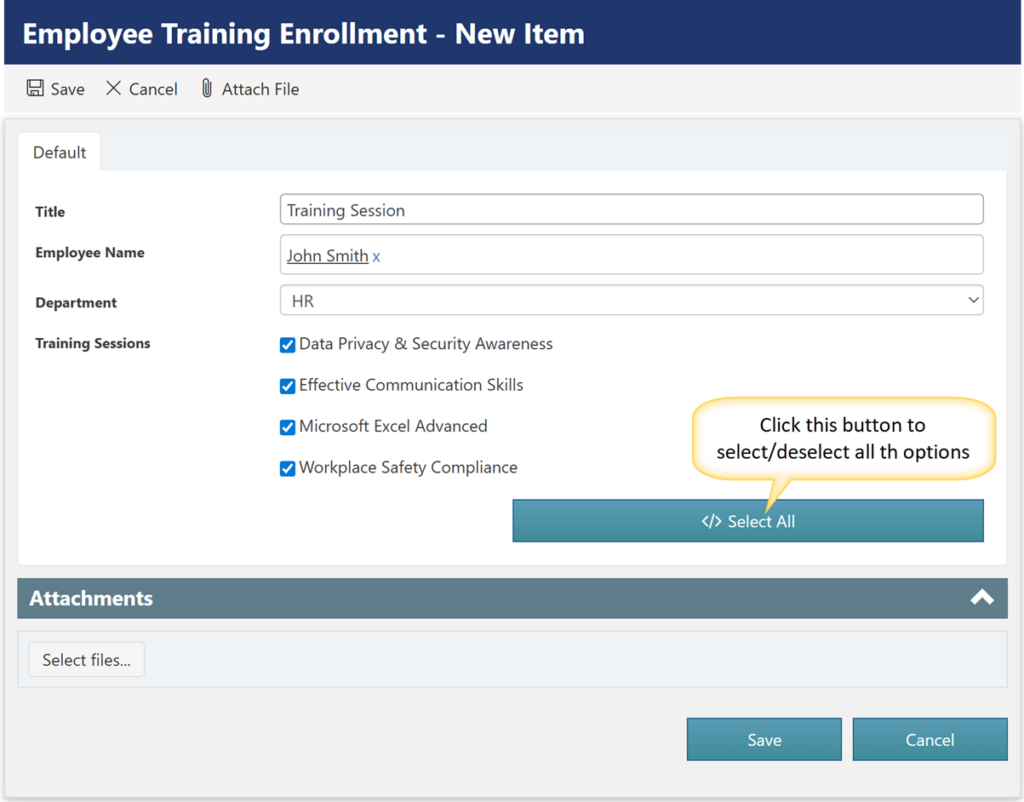This screenshot has width=1024, height=802.
Task: Deselect Workplace Safety Compliance checkbox
Action: coord(288,468)
